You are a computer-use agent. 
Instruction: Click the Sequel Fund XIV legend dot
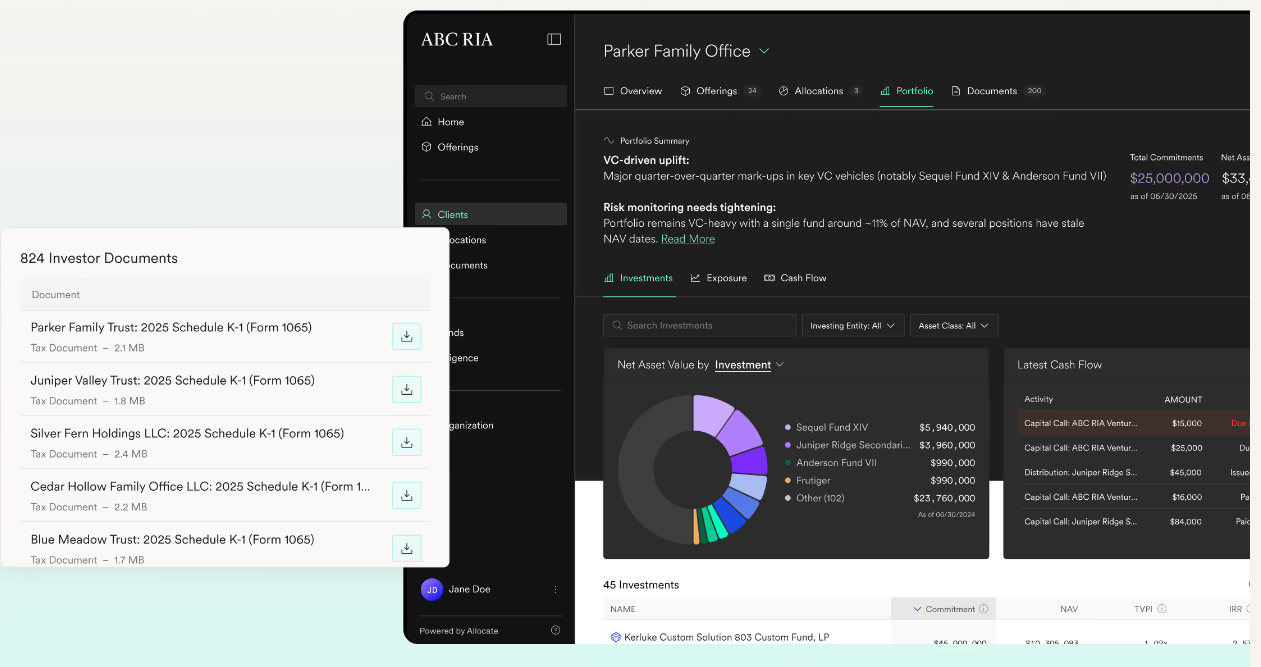tap(788, 427)
